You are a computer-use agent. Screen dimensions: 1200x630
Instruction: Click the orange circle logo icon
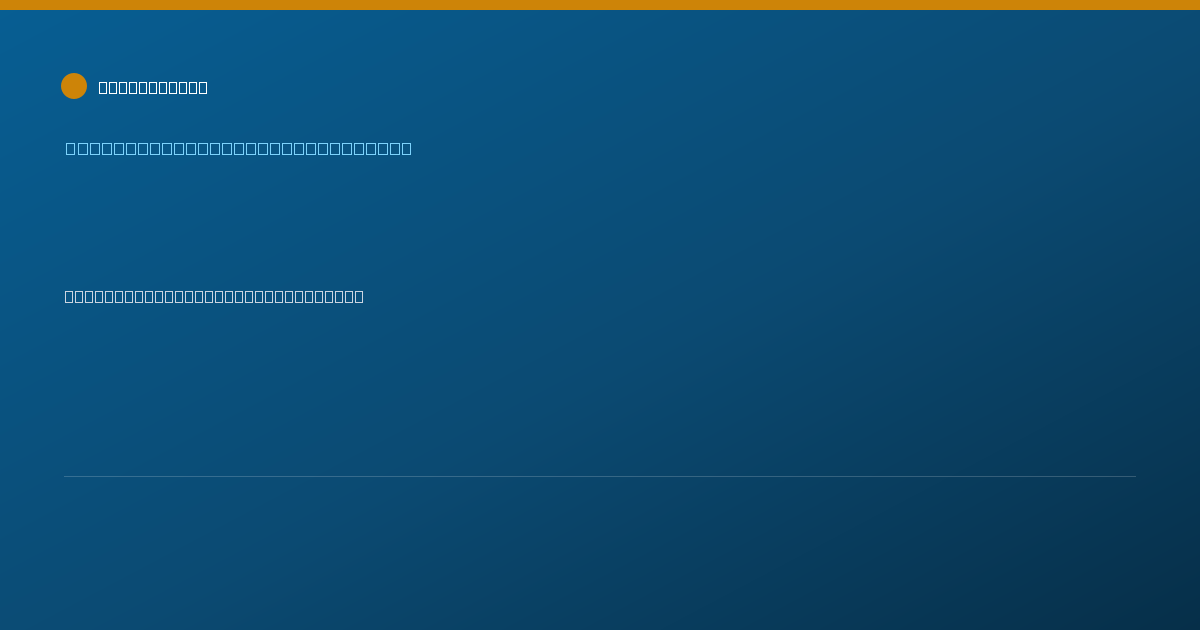pos(74,86)
